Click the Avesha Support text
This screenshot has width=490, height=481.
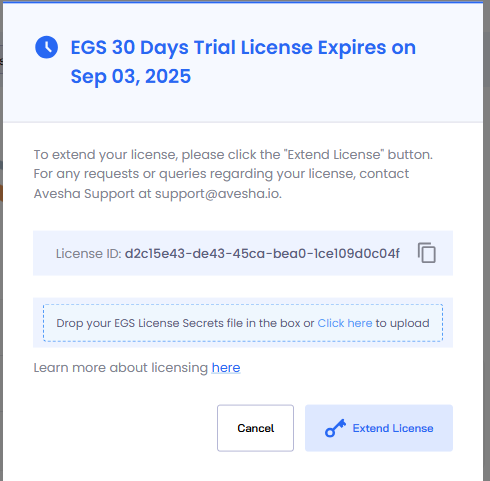click(x=84, y=194)
